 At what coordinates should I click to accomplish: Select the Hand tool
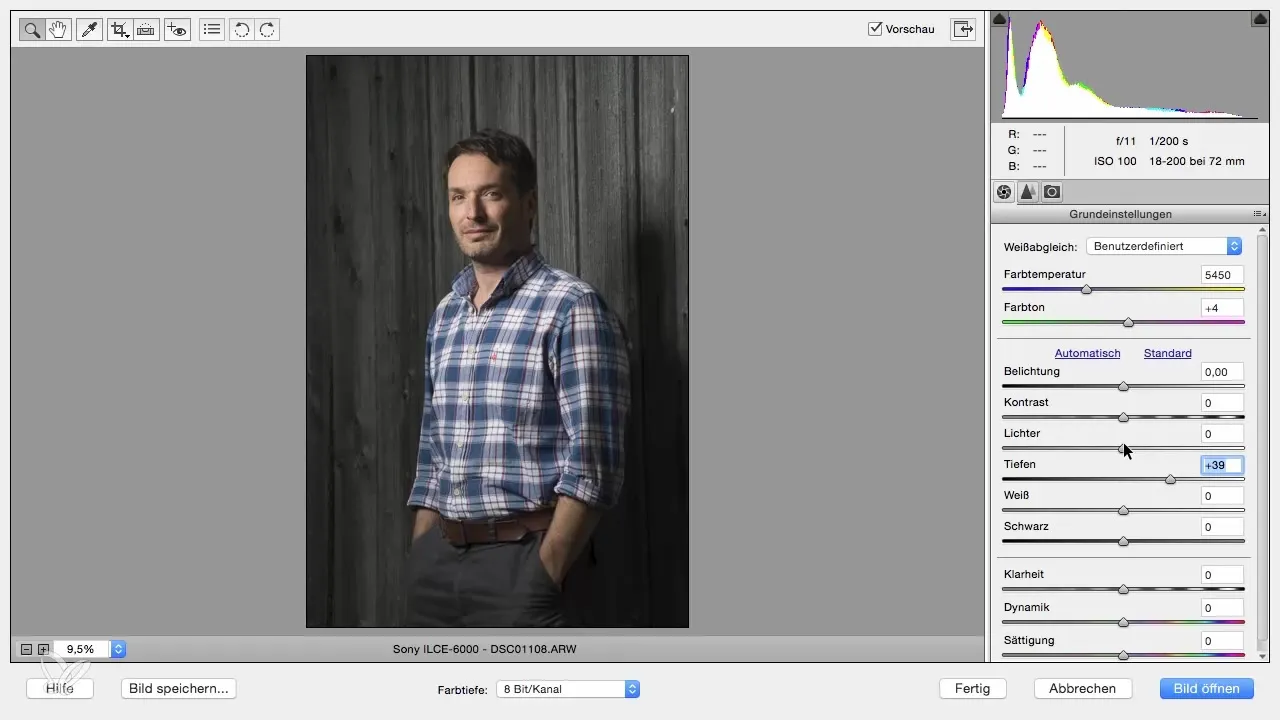coord(58,30)
